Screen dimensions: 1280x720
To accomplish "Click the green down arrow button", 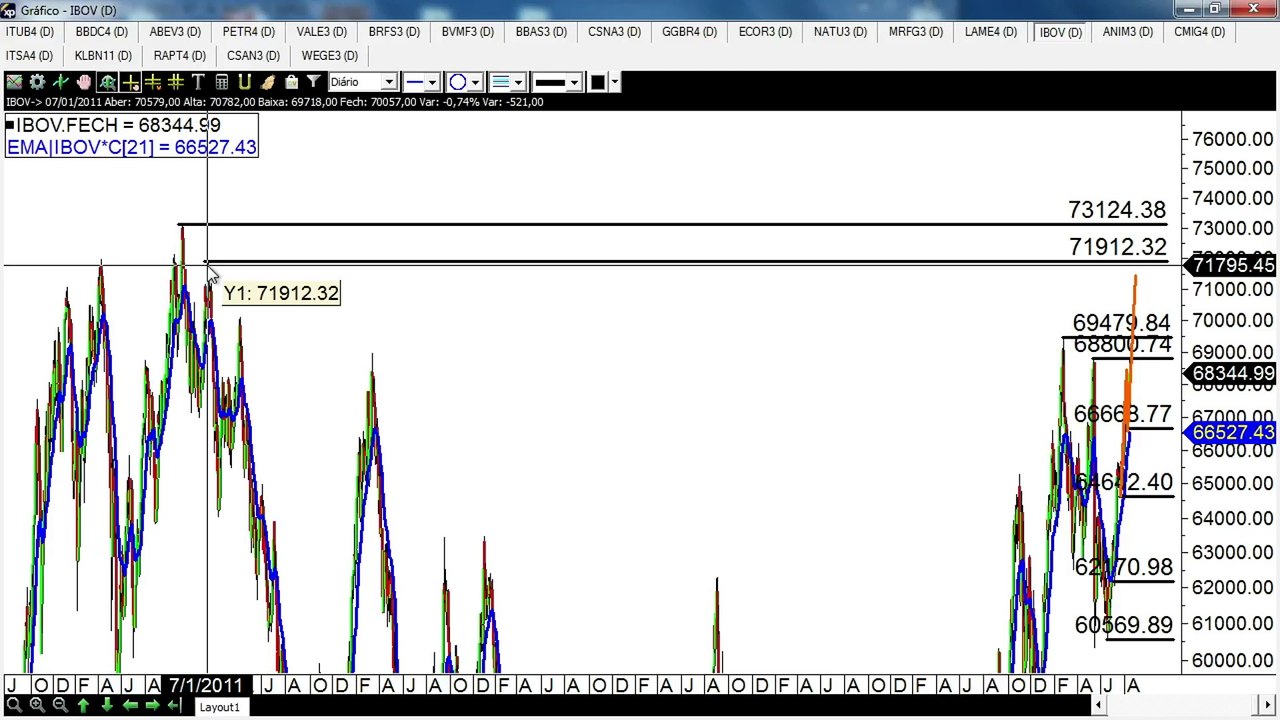I will click(x=107, y=706).
